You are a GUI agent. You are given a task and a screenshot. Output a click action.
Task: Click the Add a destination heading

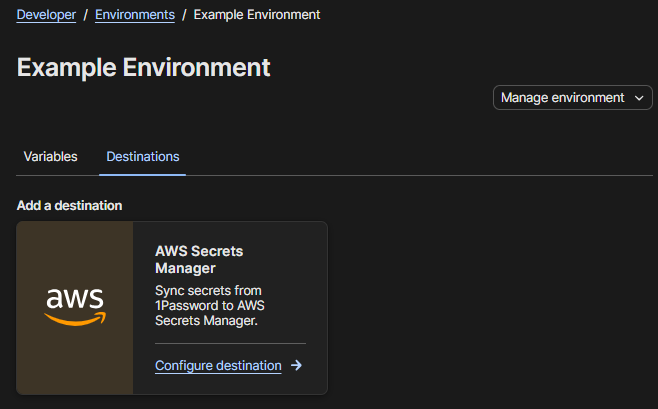point(69,205)
